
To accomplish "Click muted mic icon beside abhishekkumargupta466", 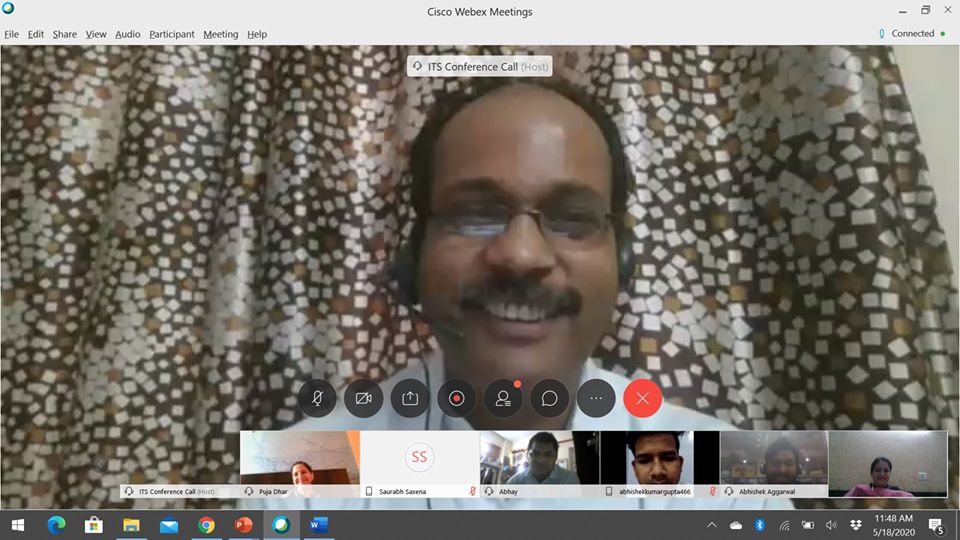I will click(x=712, y=491).
